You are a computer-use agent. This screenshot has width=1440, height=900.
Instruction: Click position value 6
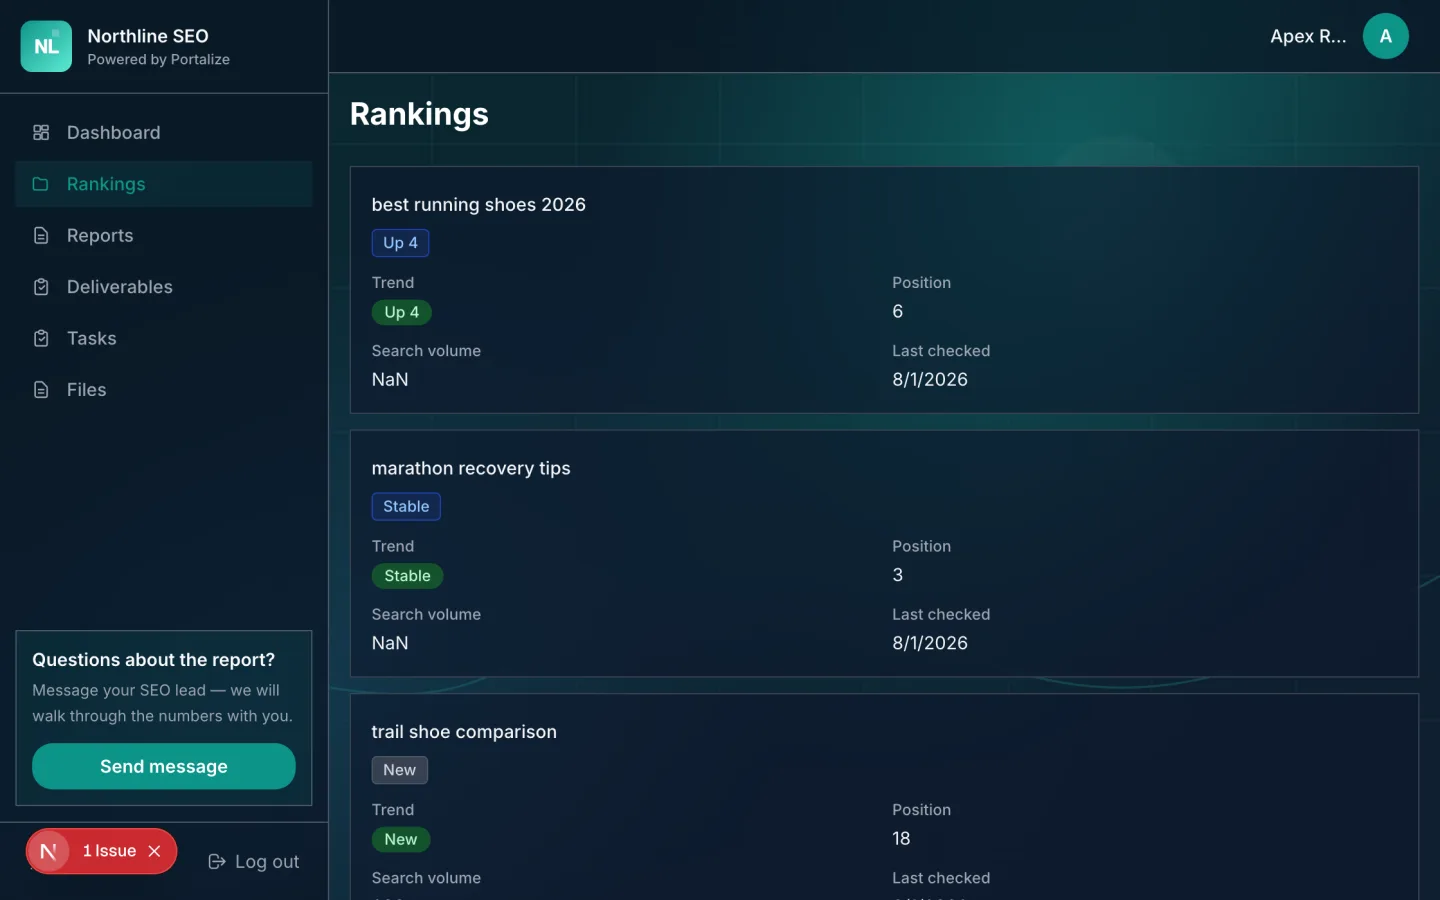897,312
